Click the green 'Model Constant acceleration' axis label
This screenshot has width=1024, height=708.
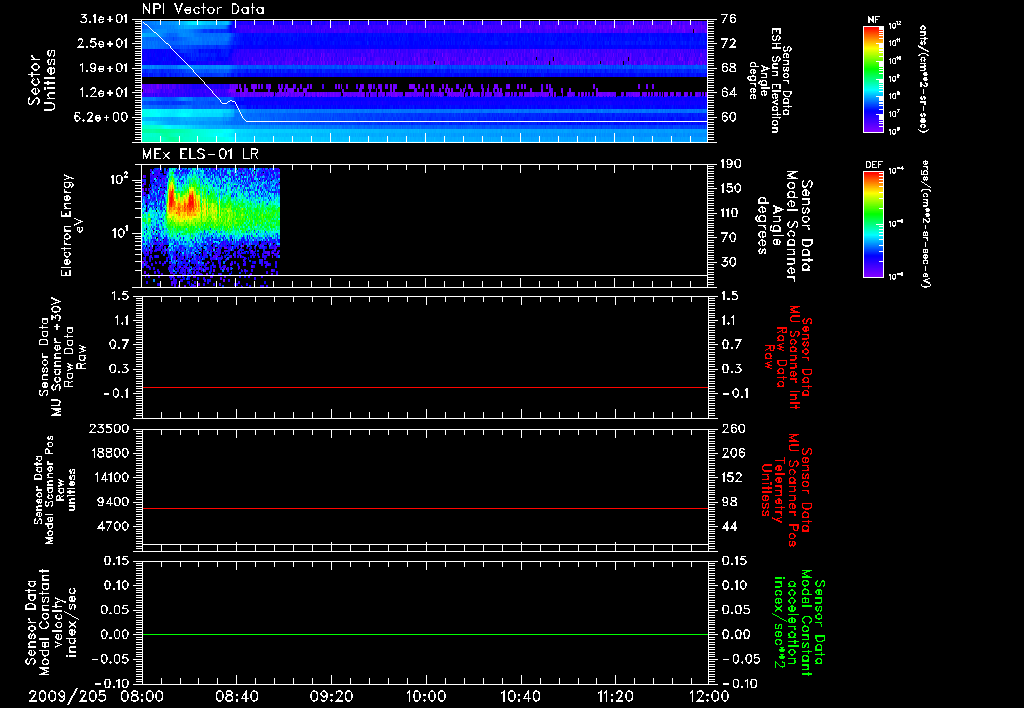click(799, 623)
